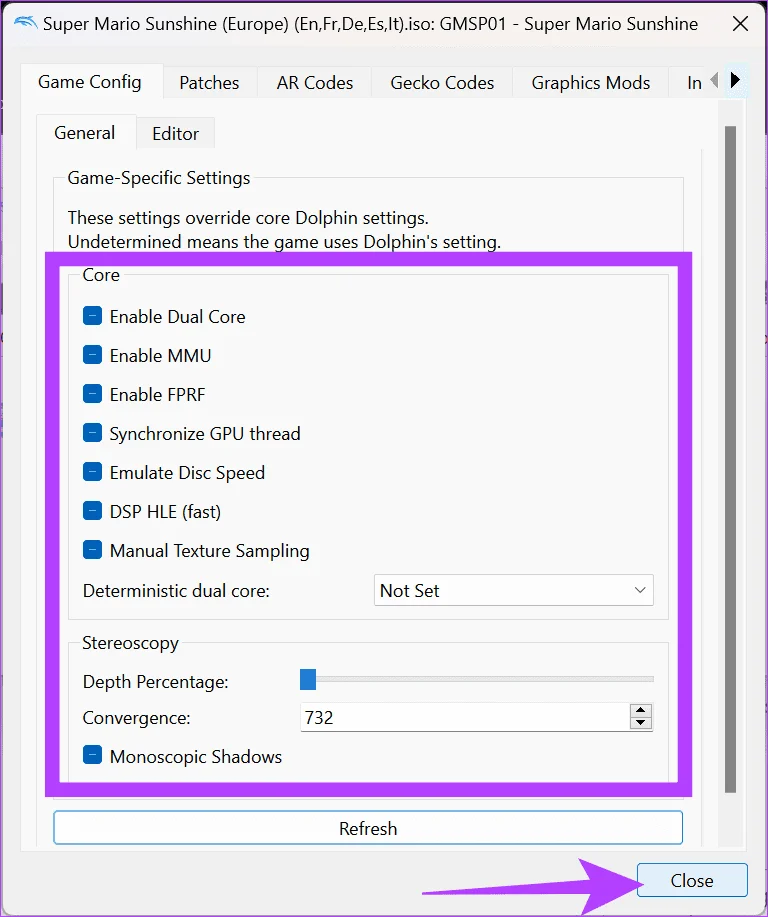The width and height of the screenshot is (768, 918).
Task: Click the 'These settings override core Dolphin settings' text
Action: [248, 218]
